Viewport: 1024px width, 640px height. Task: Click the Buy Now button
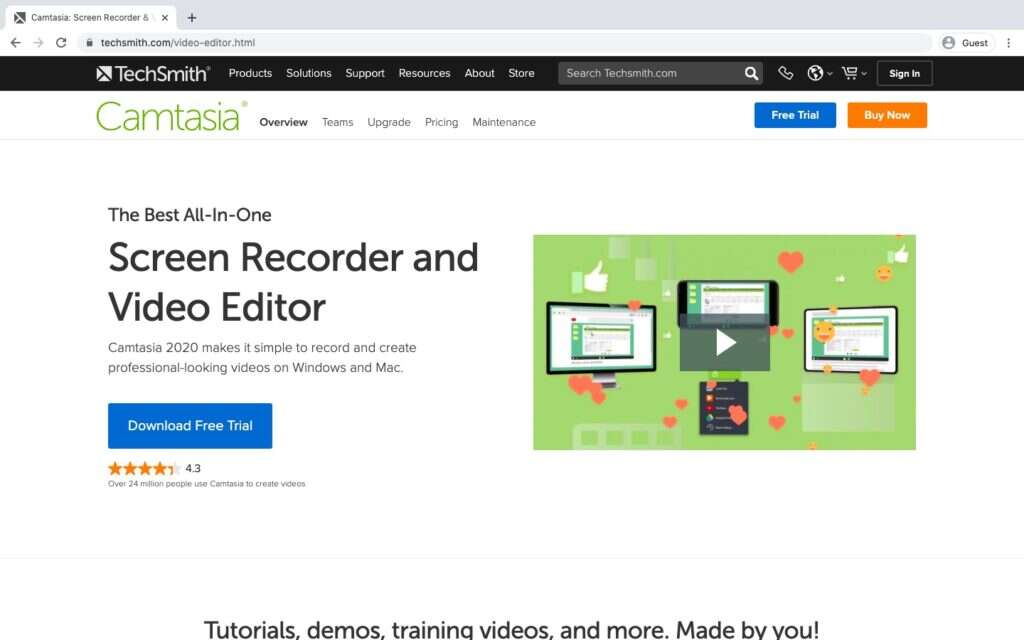pos(886,115)
